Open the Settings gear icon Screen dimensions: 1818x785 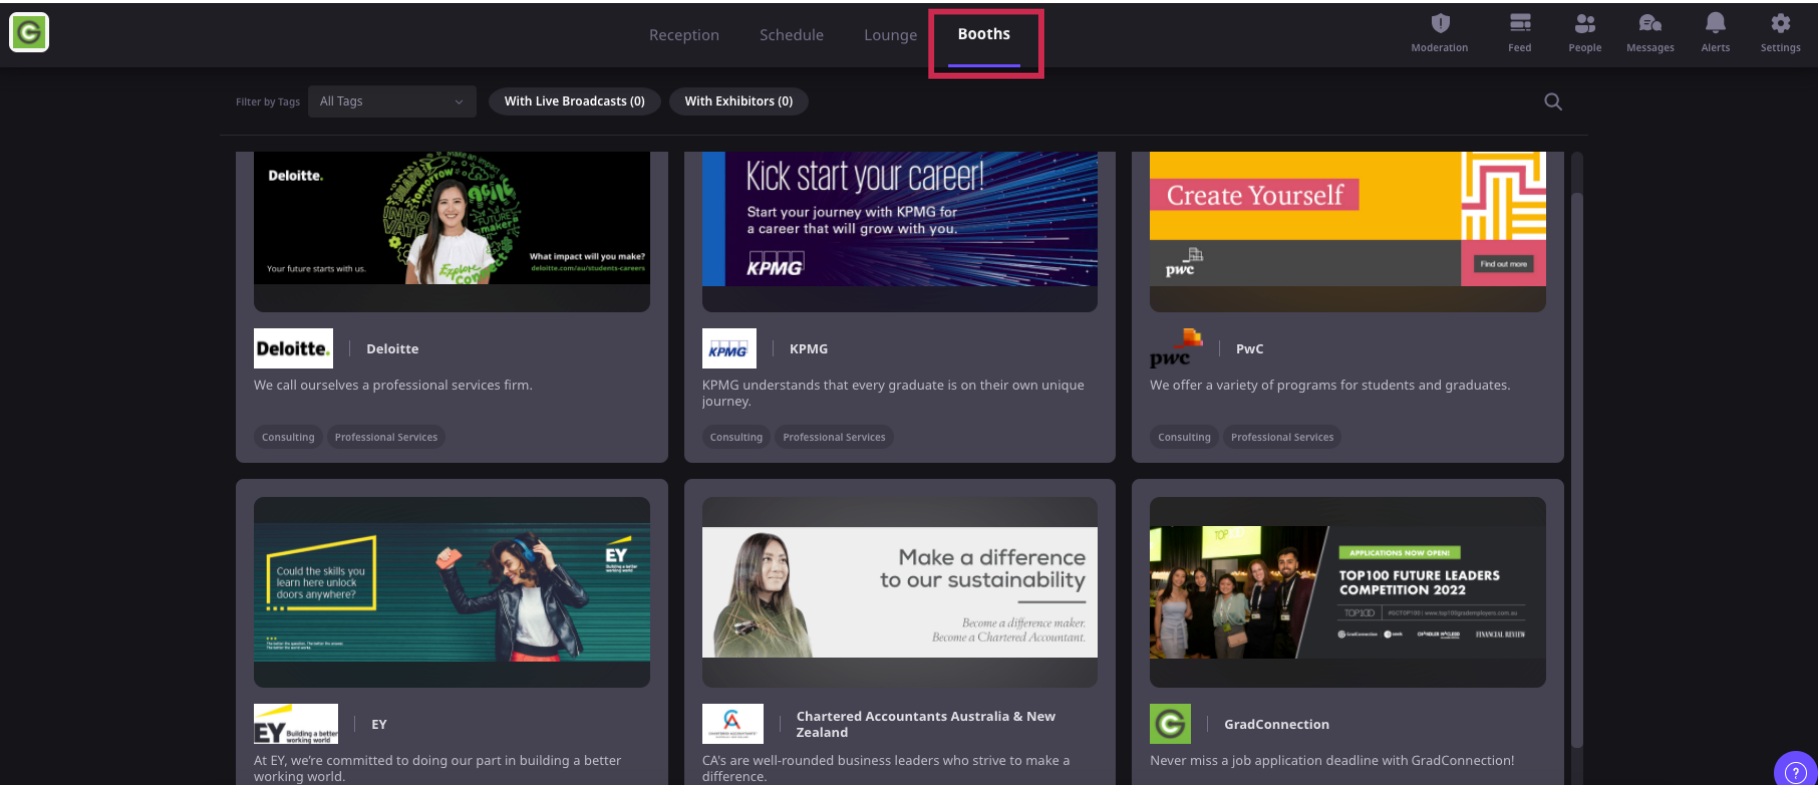pos(1780,24)
